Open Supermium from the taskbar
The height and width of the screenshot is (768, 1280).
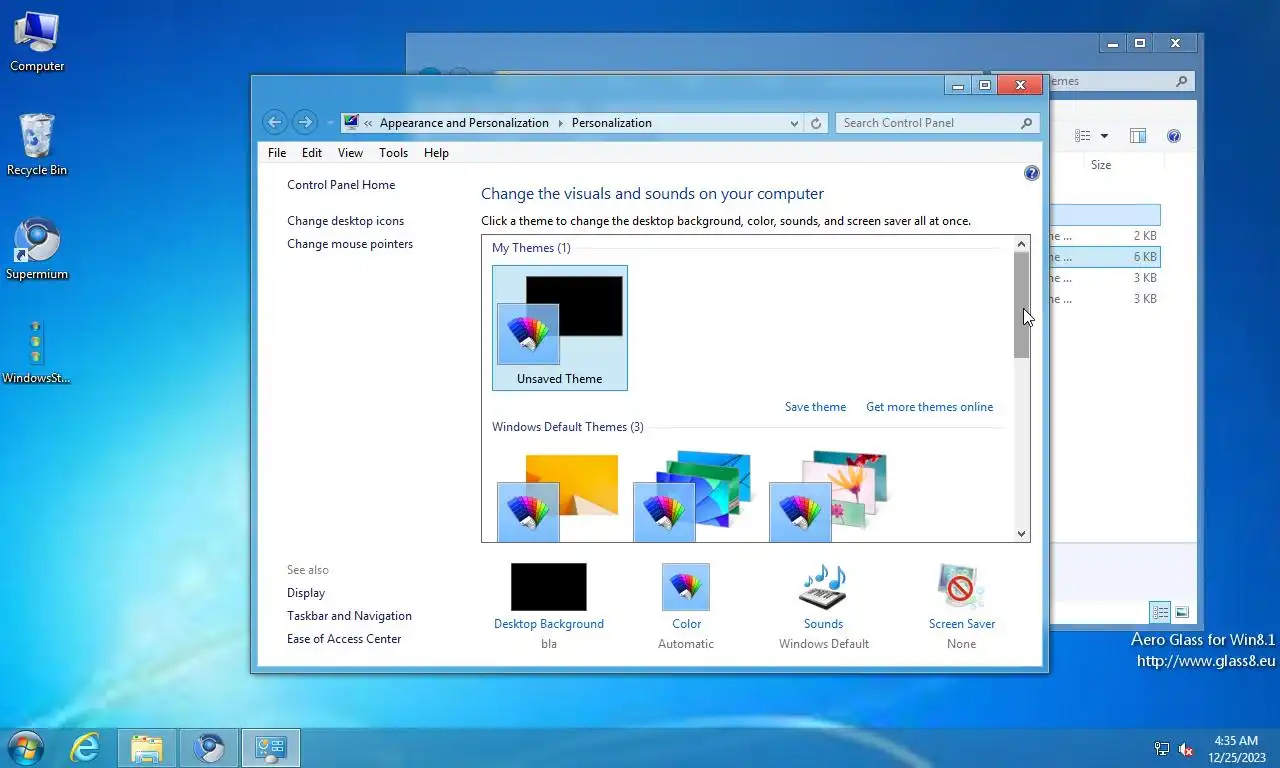point(209,748)
